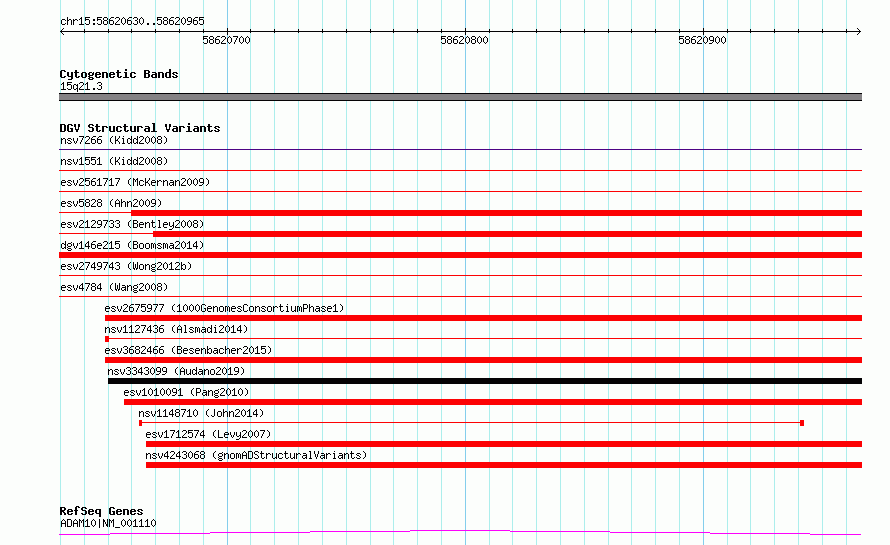Click the red bar of esv2675977
The image size is (890, 545).
pyautogui.click(x=483, y=318)
